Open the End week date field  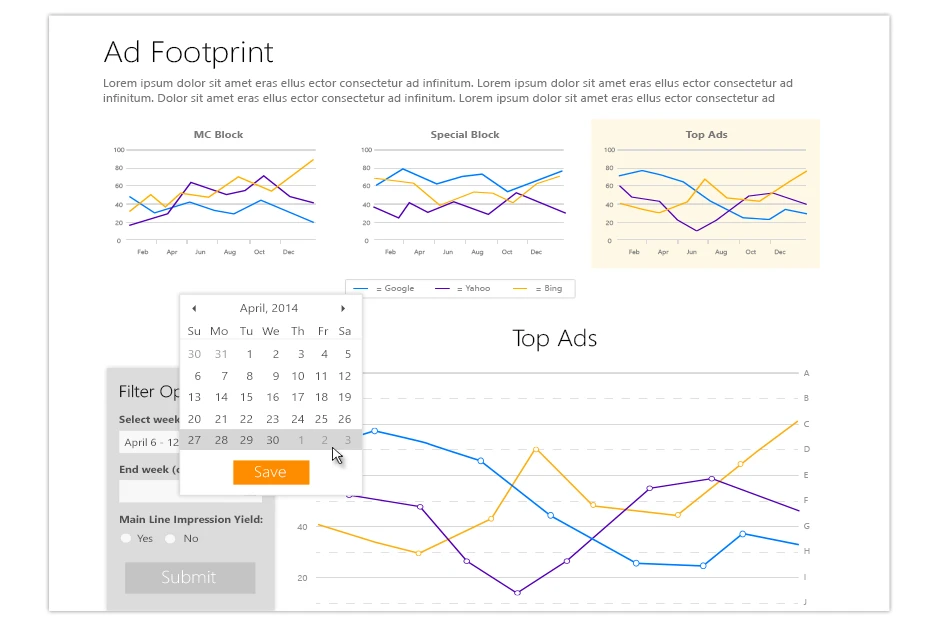click(x=148, y=491)
